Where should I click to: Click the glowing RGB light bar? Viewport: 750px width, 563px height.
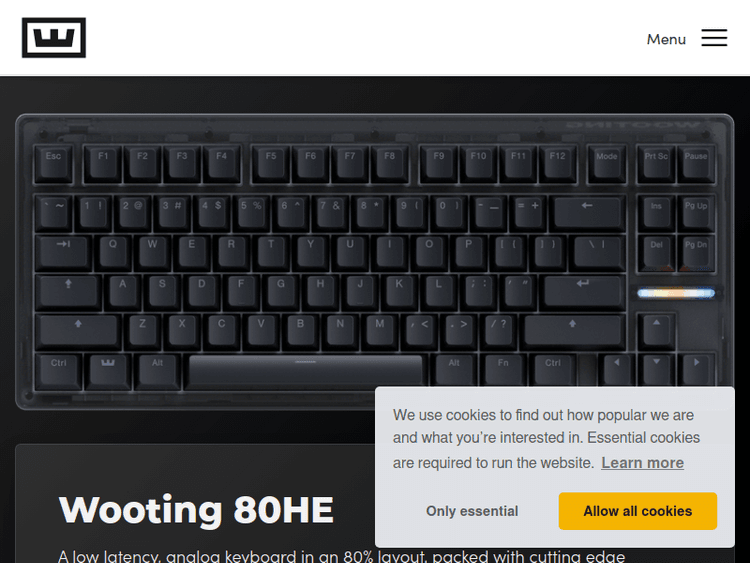pyautogui.click(x=676, y=293)
